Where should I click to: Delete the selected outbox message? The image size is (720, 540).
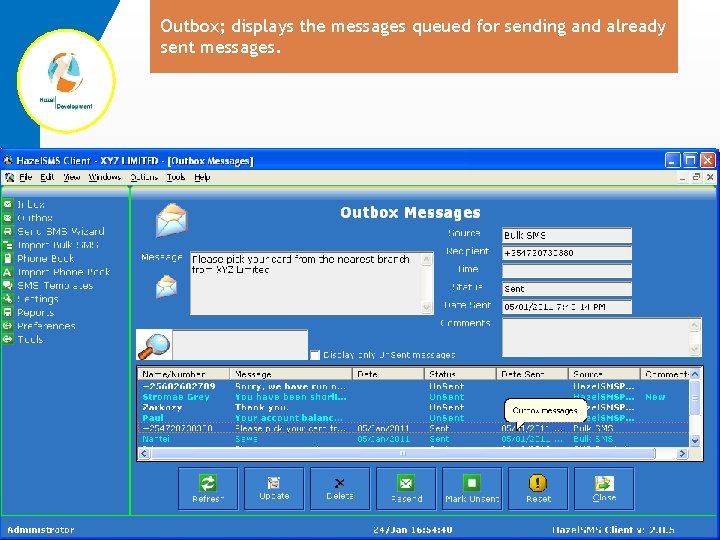[340, 489]
